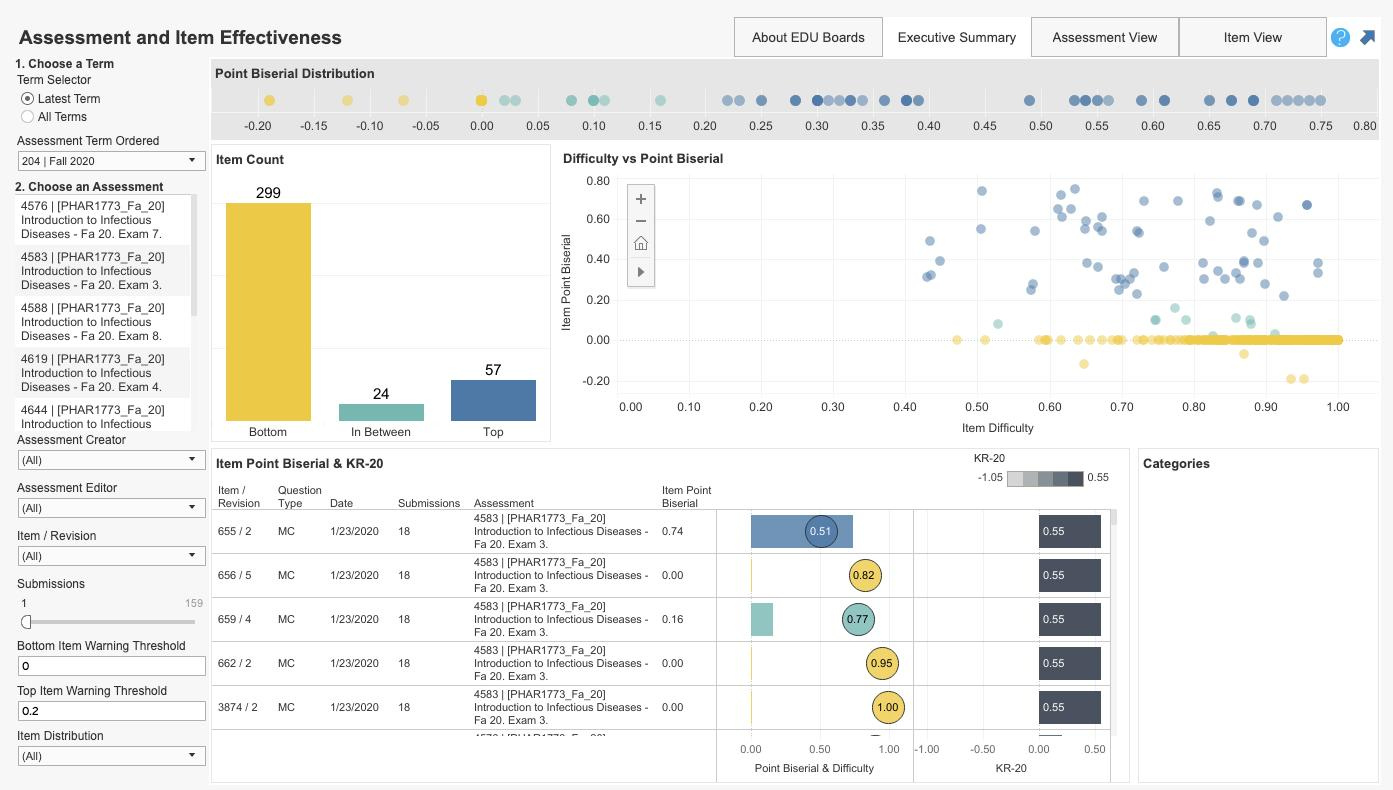Zoom out on the scatter plot
This screenshot has height=790, width=1393.
coord(641,221)
